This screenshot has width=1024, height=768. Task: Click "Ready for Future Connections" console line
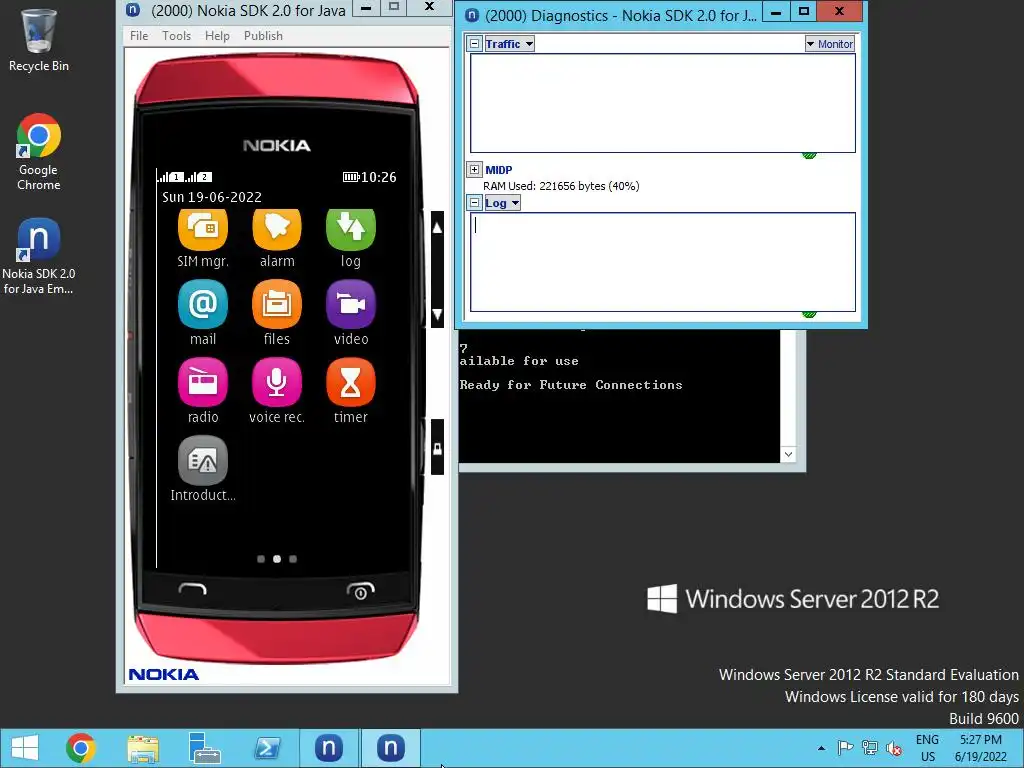tap(571, 385)
